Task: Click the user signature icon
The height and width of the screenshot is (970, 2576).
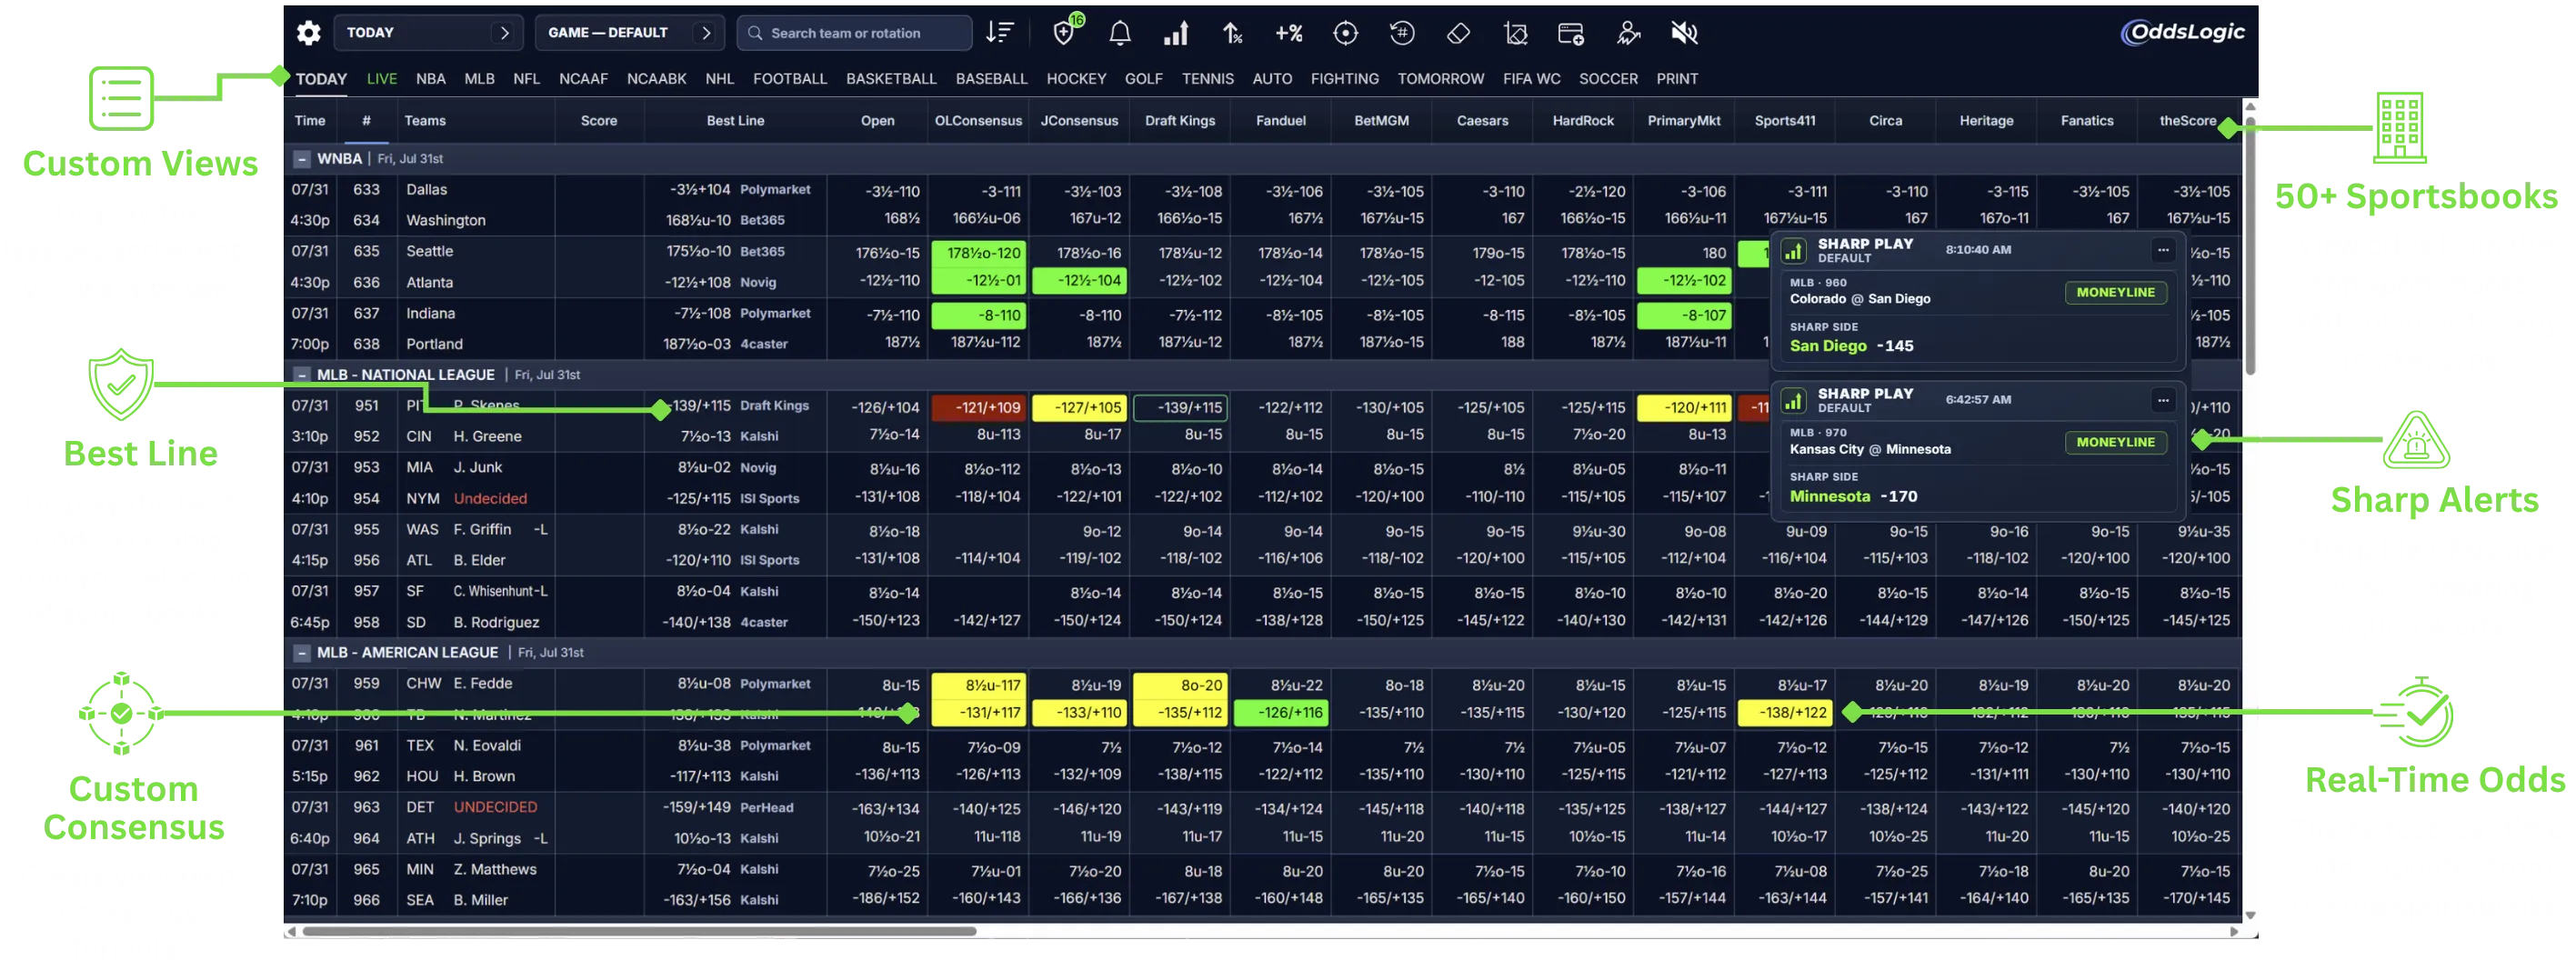Action: pos(1628,33)
